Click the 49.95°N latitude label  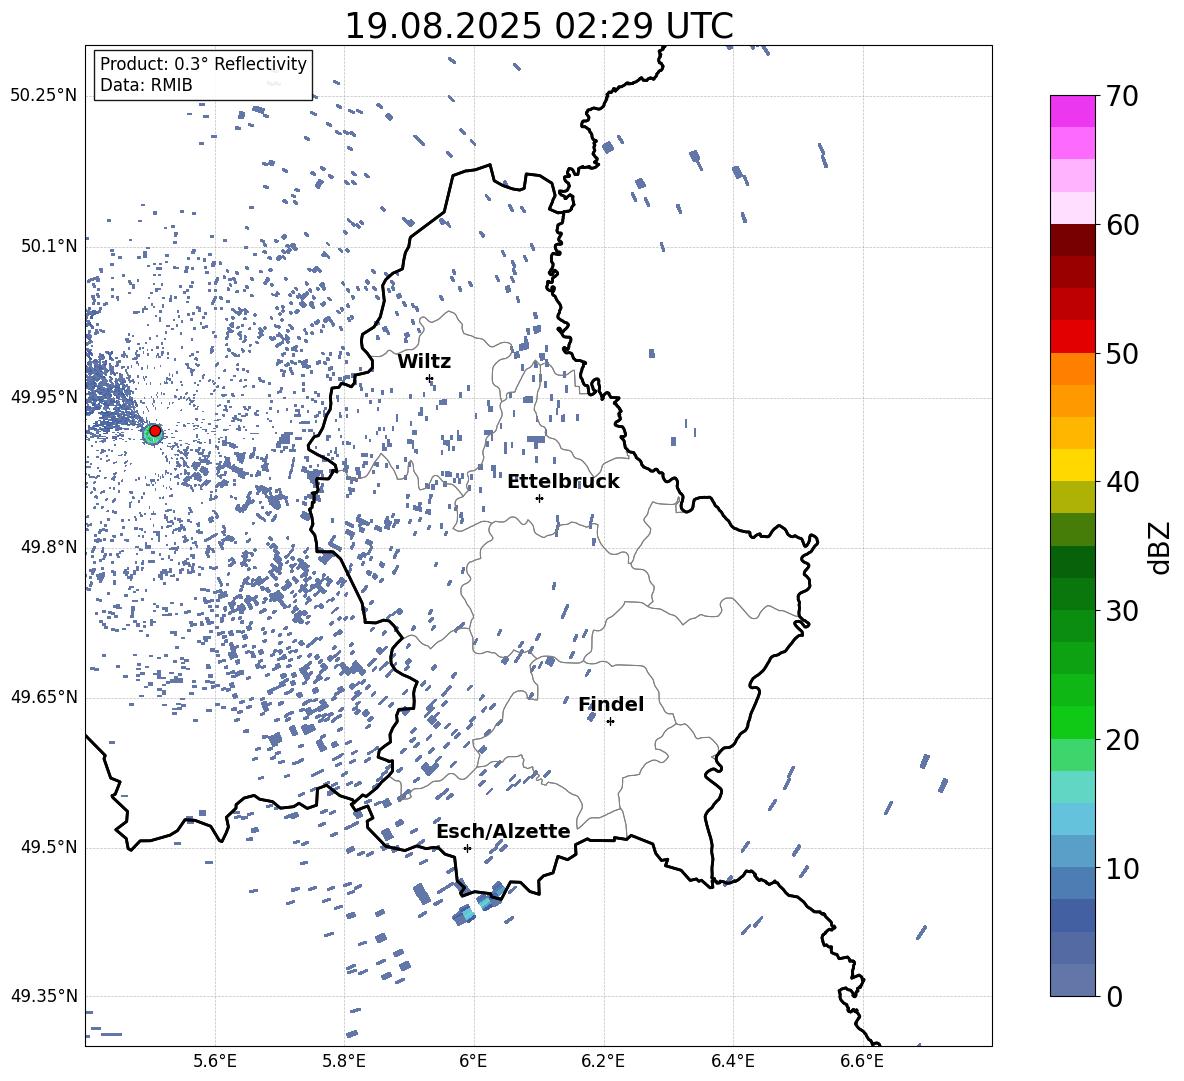click(44, 396)
